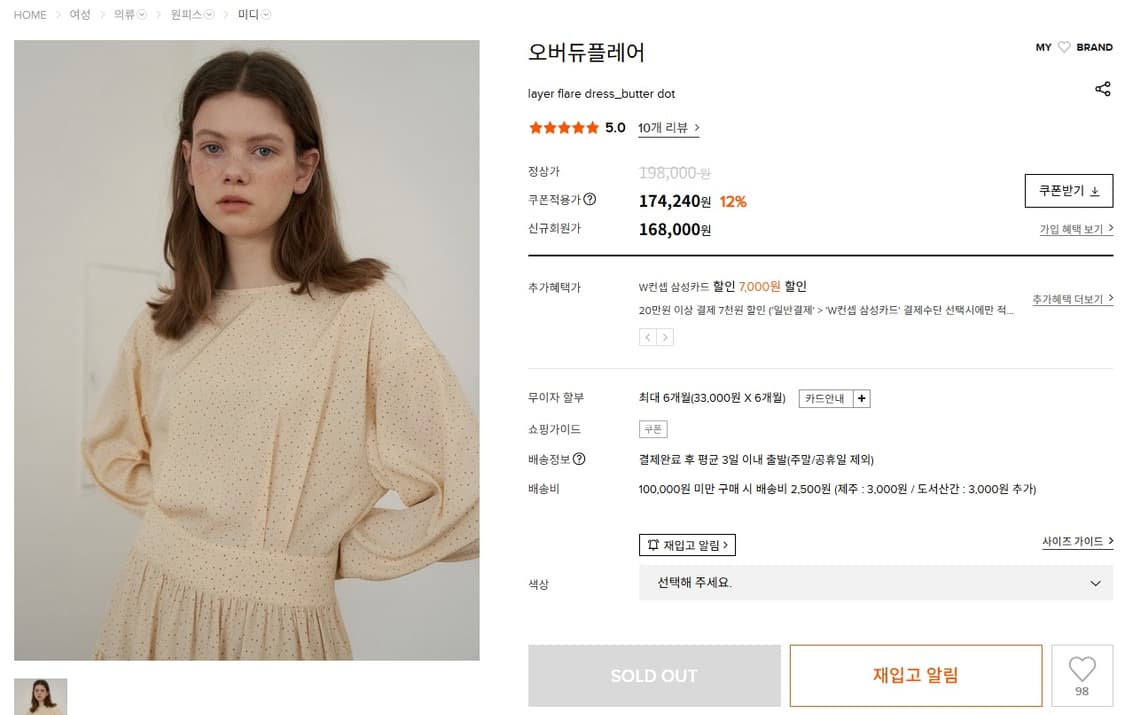
Task: Click the 쿠폰 badge under 쇼핑가이드
Action: (x=652, y=429)
